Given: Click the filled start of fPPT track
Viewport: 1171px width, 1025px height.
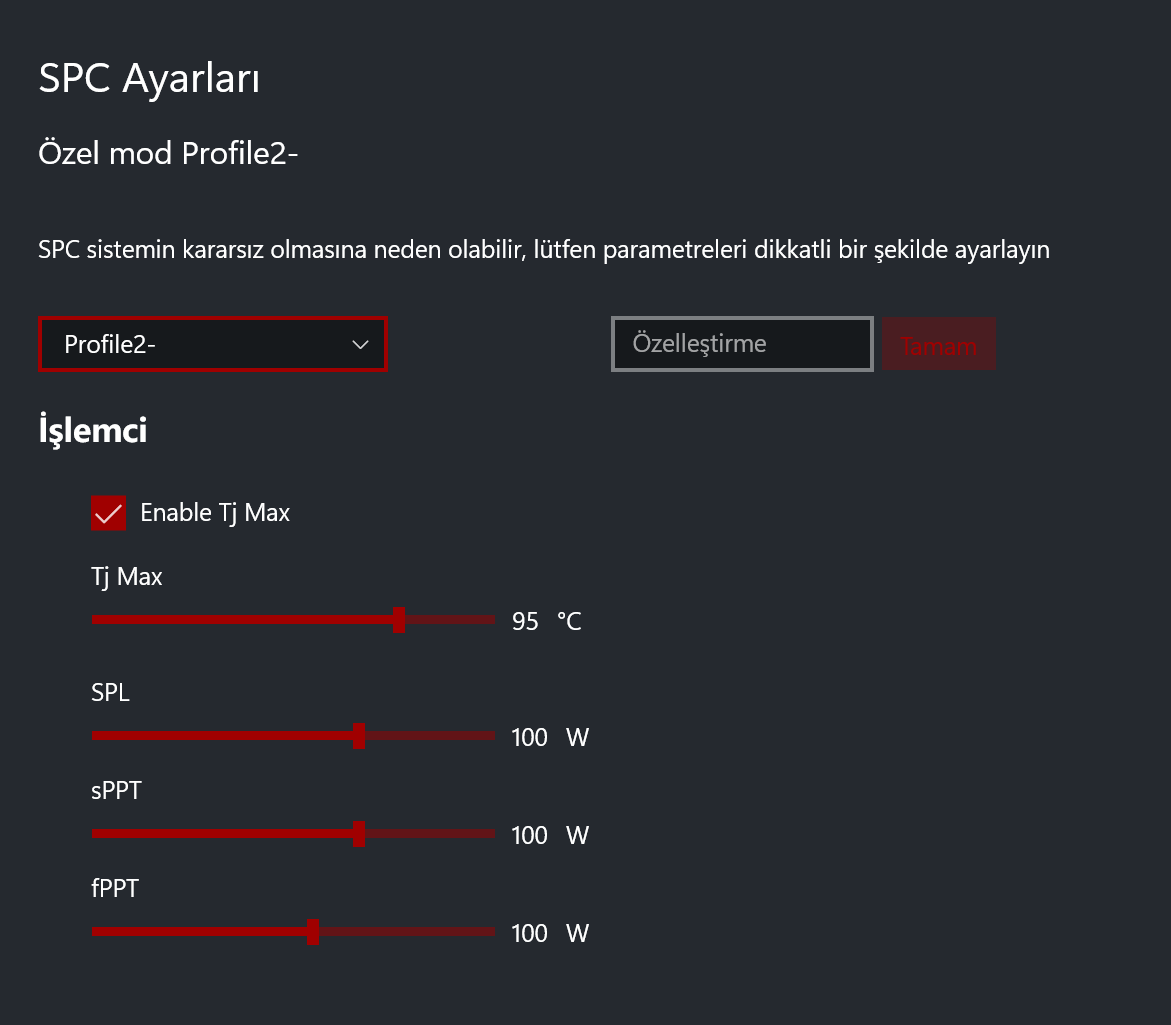Looking at the screenshot, I should [199, 932].
